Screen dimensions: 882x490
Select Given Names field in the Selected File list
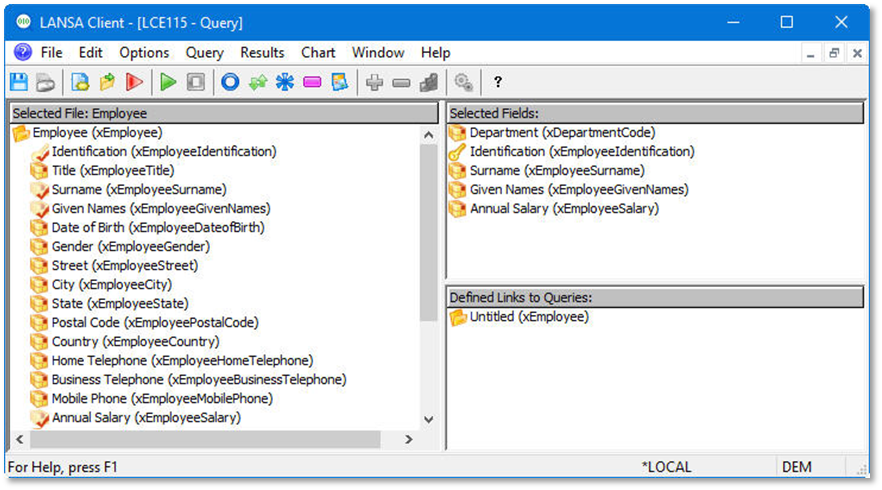pyautogui.click(x=151, y=209)
